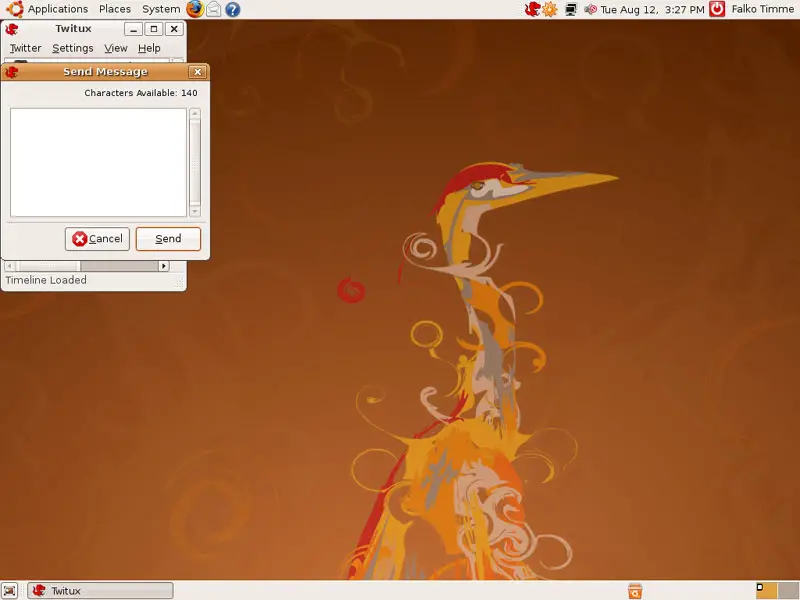Viewport: 800px width, 600px height.
Task: Select the Twitux taskbar button
Action: pyautogui.click(x=101, y=591)
